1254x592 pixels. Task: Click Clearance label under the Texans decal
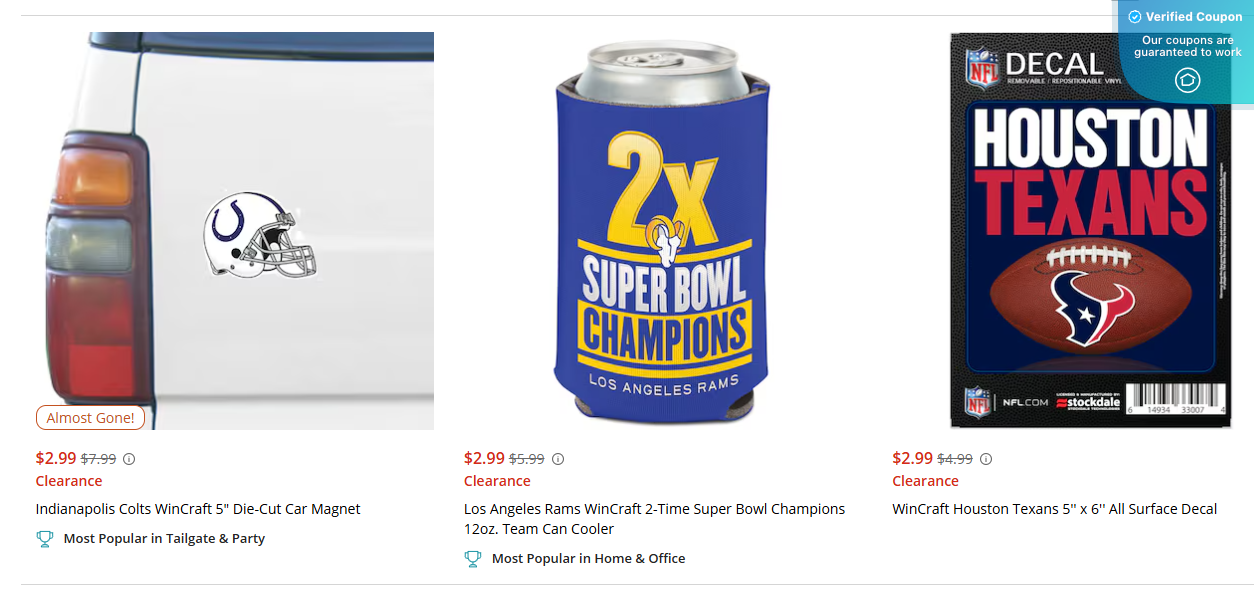click(x=925, y=480)
